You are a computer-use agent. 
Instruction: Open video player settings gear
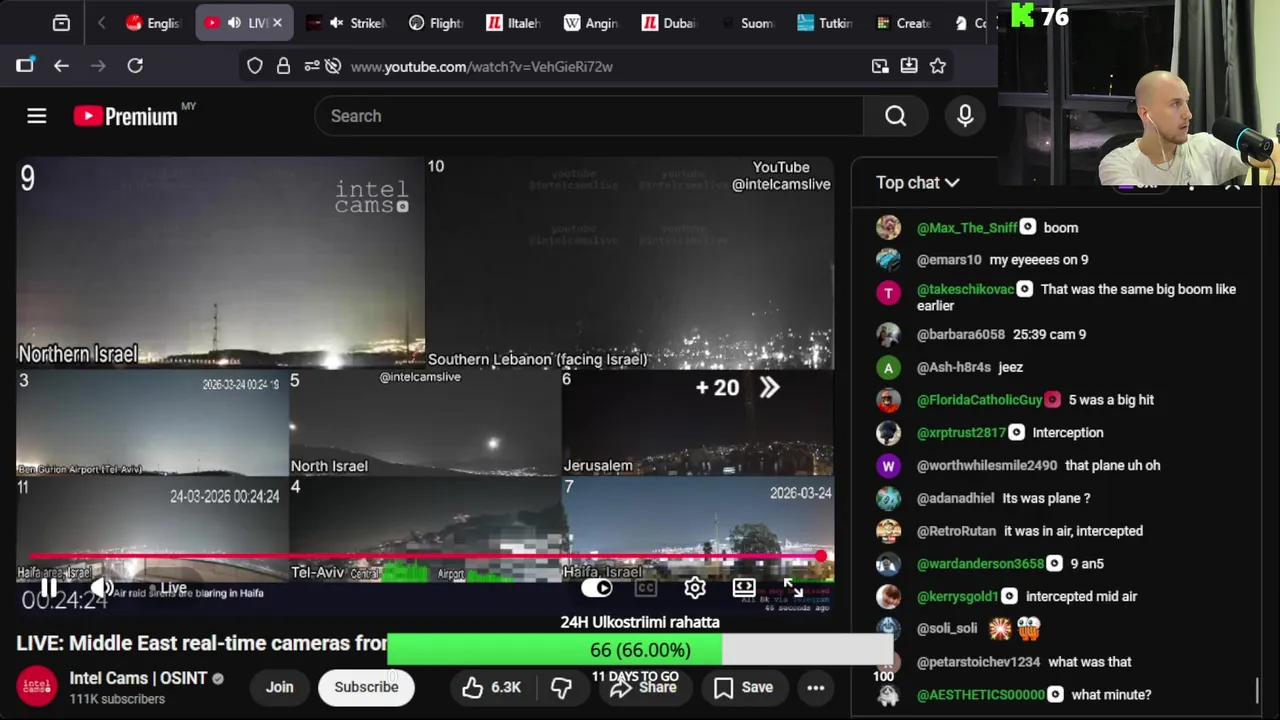click(695, 588)
